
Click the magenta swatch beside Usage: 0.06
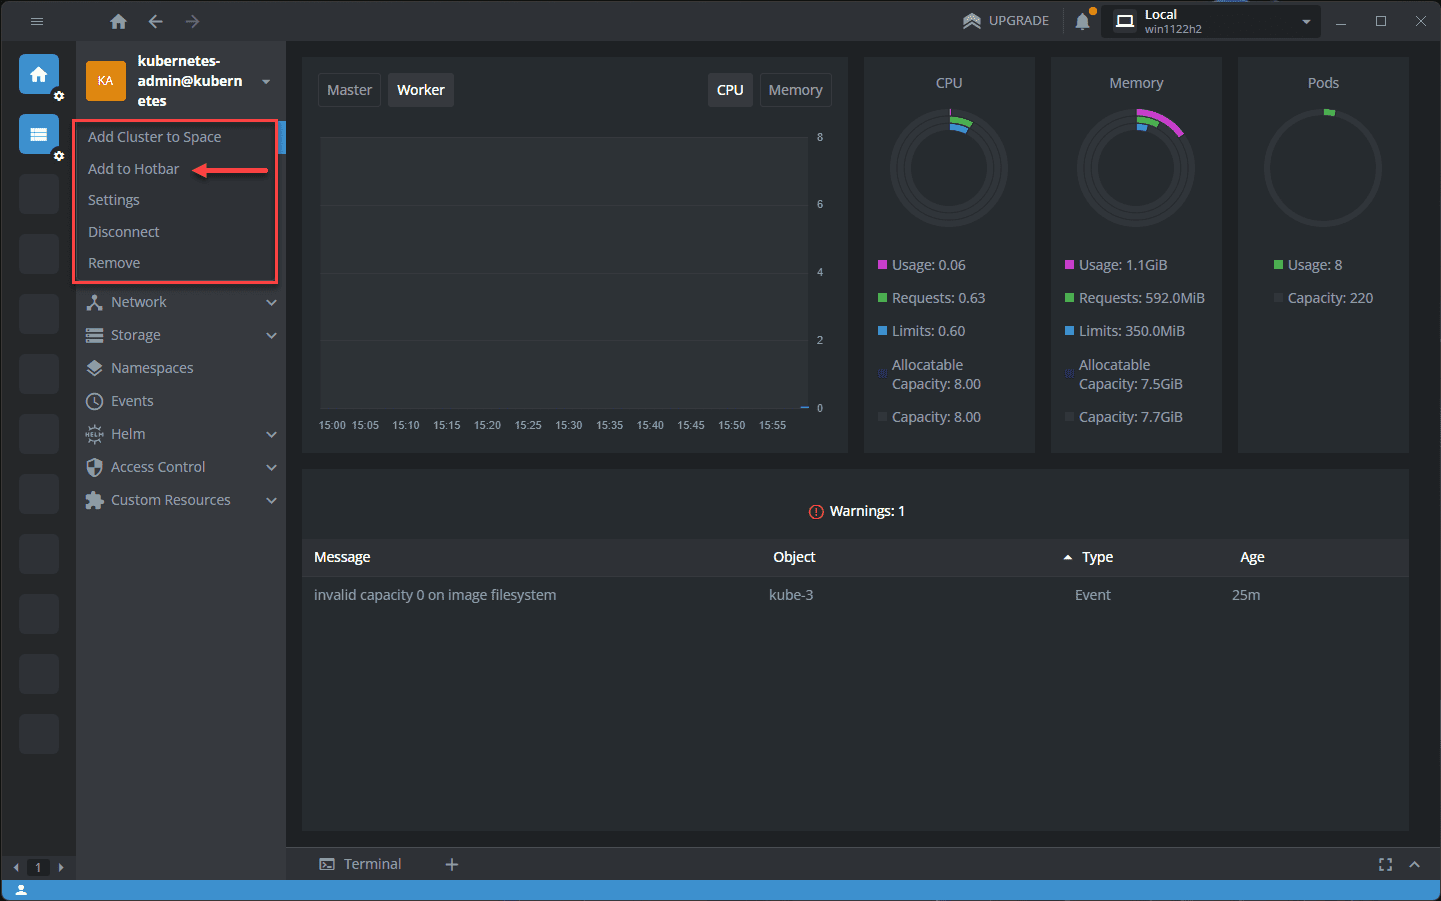(x=882, y=265)
